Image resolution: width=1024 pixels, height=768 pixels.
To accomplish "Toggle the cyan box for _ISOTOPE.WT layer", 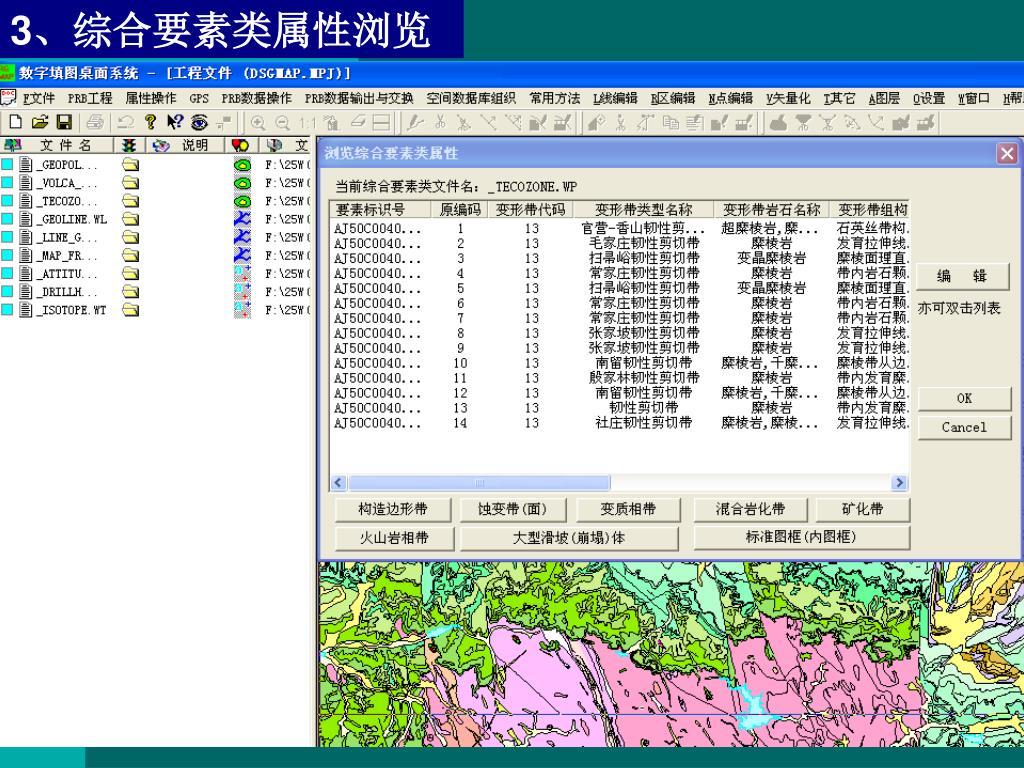I will point(7,310).
